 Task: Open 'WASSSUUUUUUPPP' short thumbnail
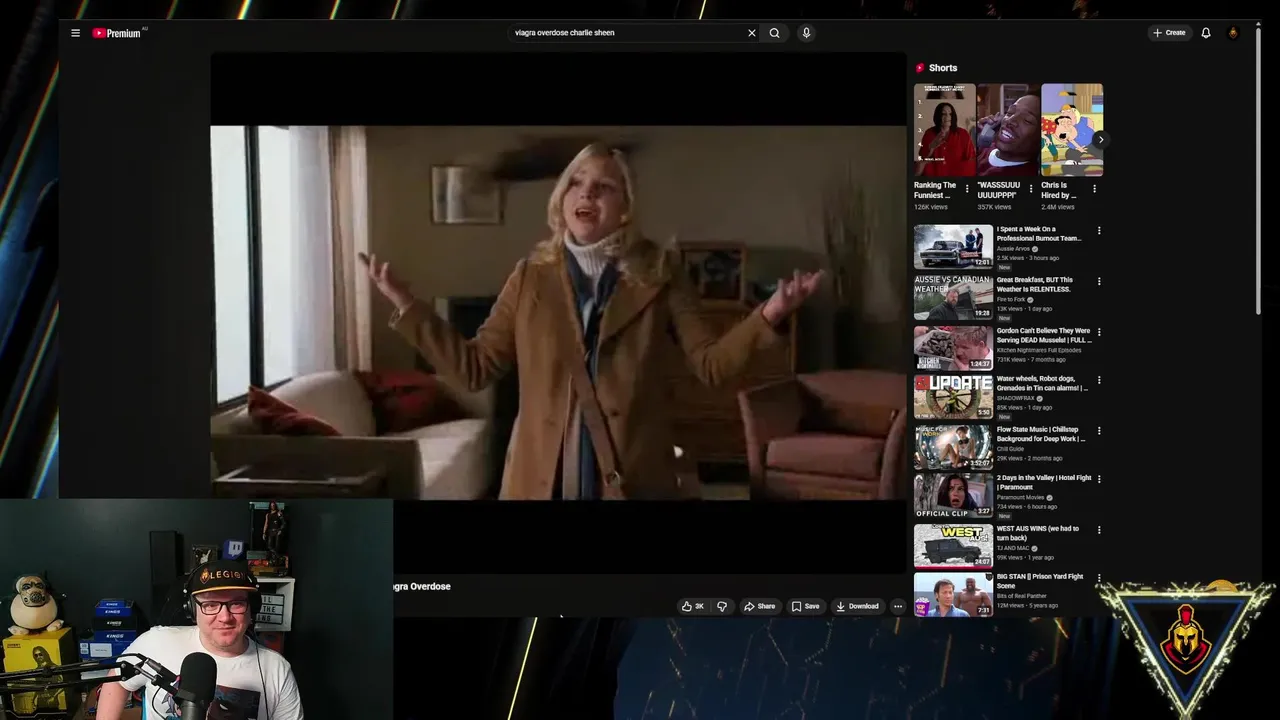1007,130
